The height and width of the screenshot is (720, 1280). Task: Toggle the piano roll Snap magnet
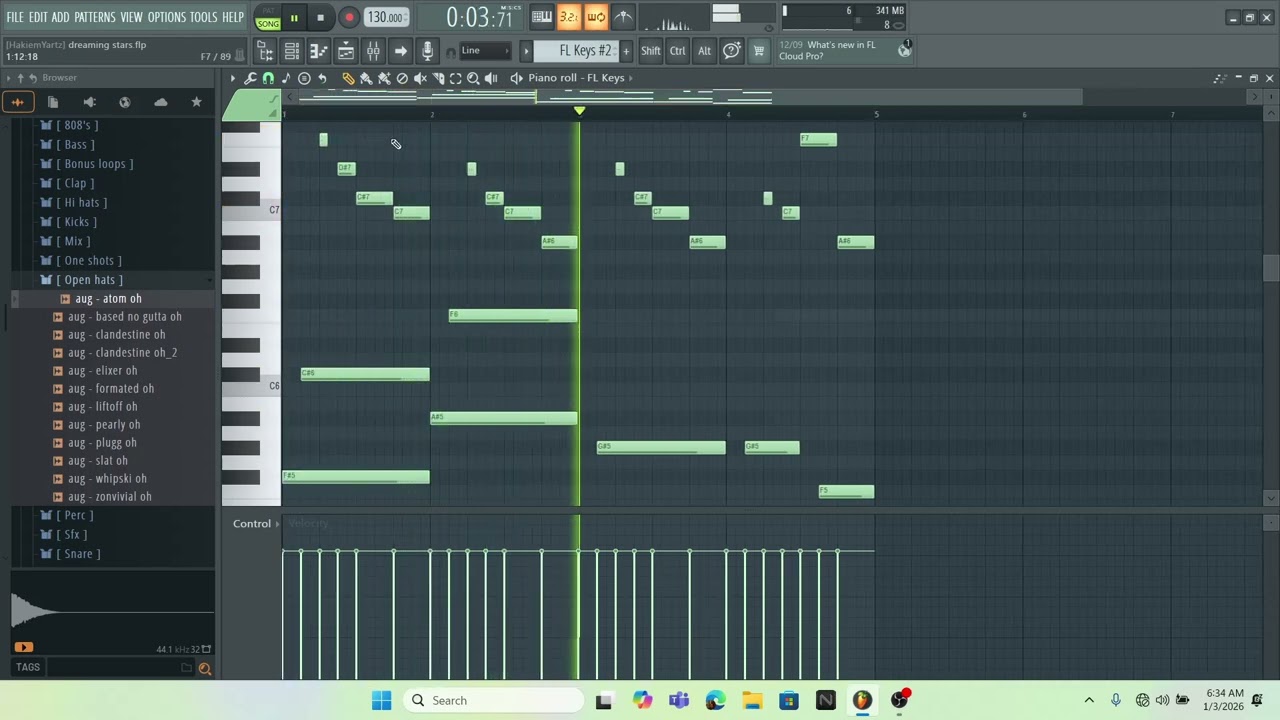[x=268, y=78]
